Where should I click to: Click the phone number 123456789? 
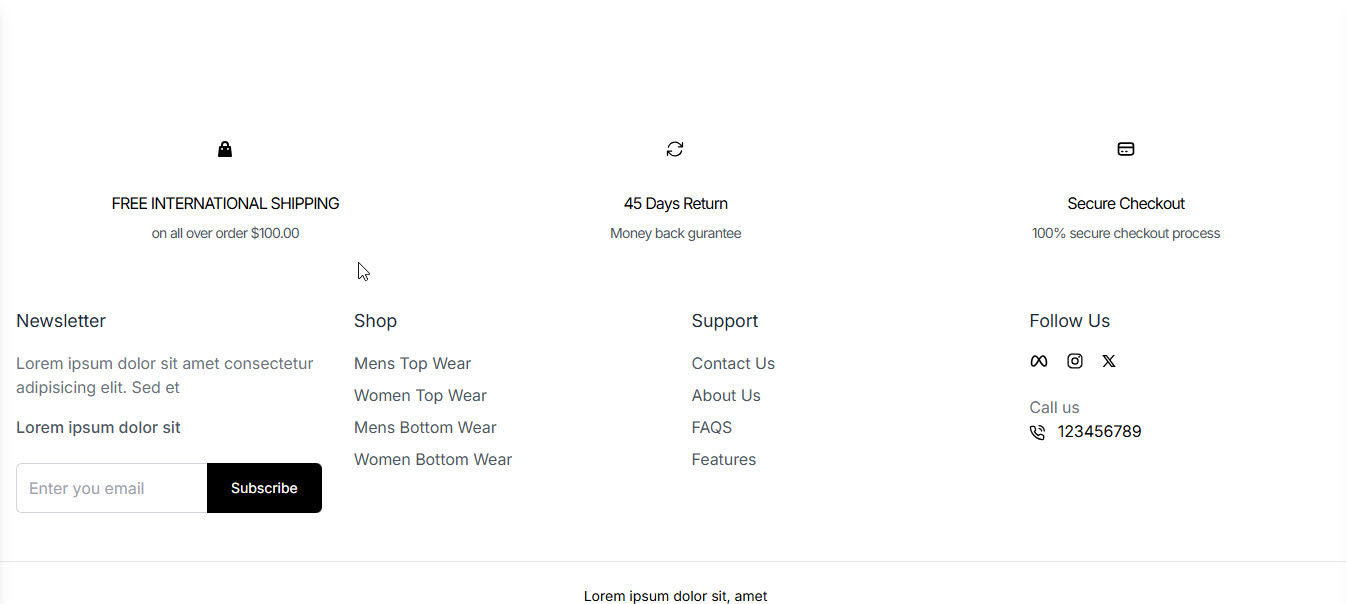coord(1099,432)
